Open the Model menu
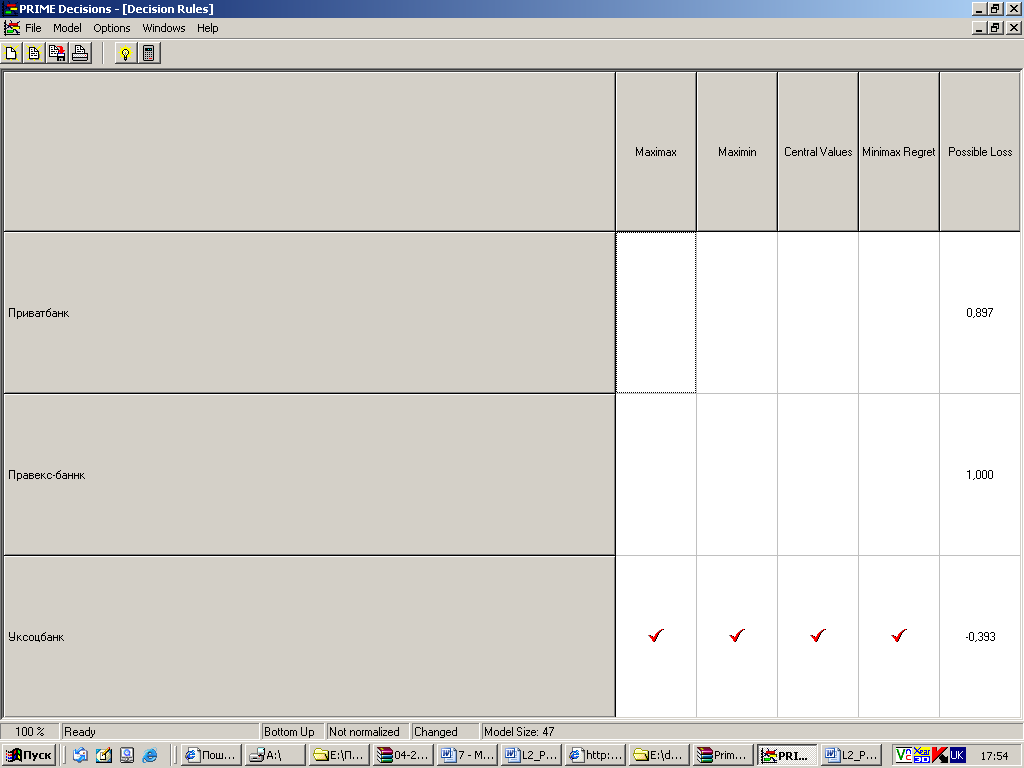 (x=67, y=28)
